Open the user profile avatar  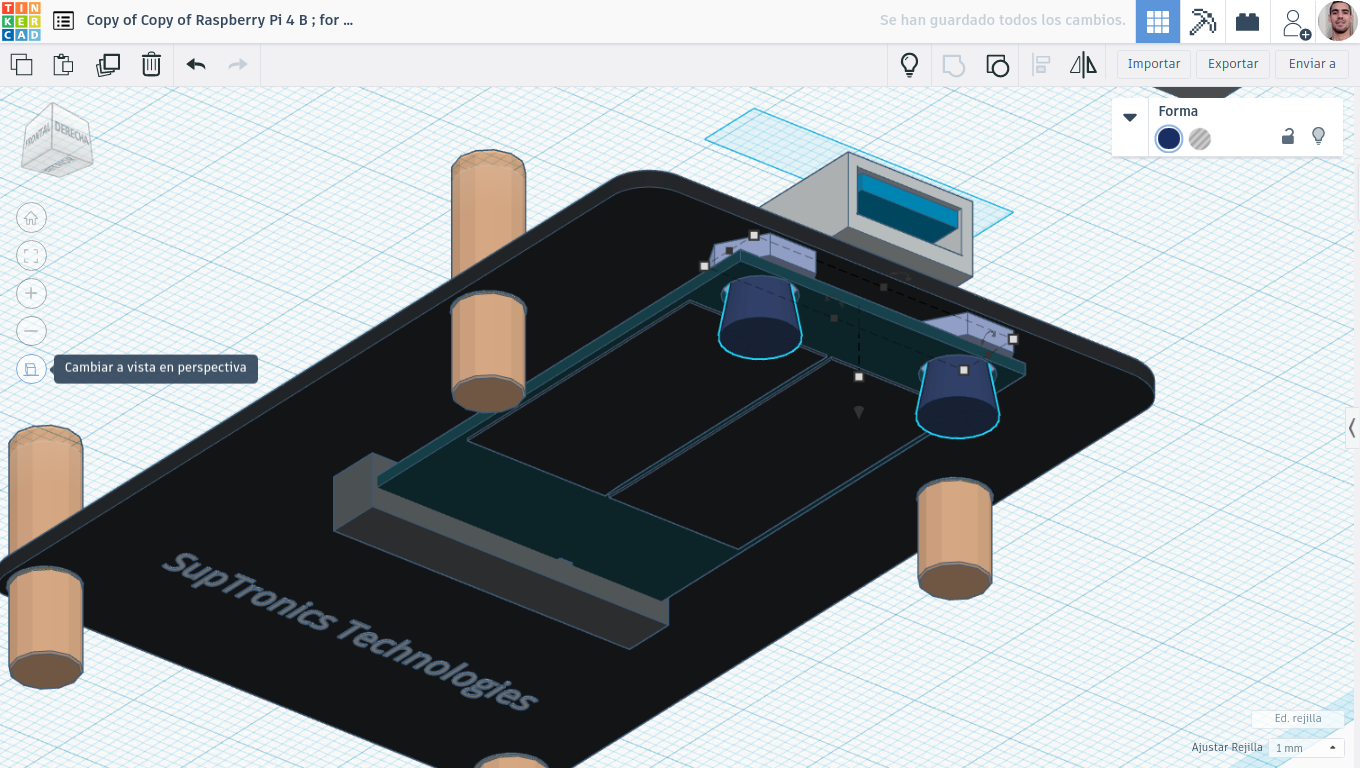tap(1337, 21)
